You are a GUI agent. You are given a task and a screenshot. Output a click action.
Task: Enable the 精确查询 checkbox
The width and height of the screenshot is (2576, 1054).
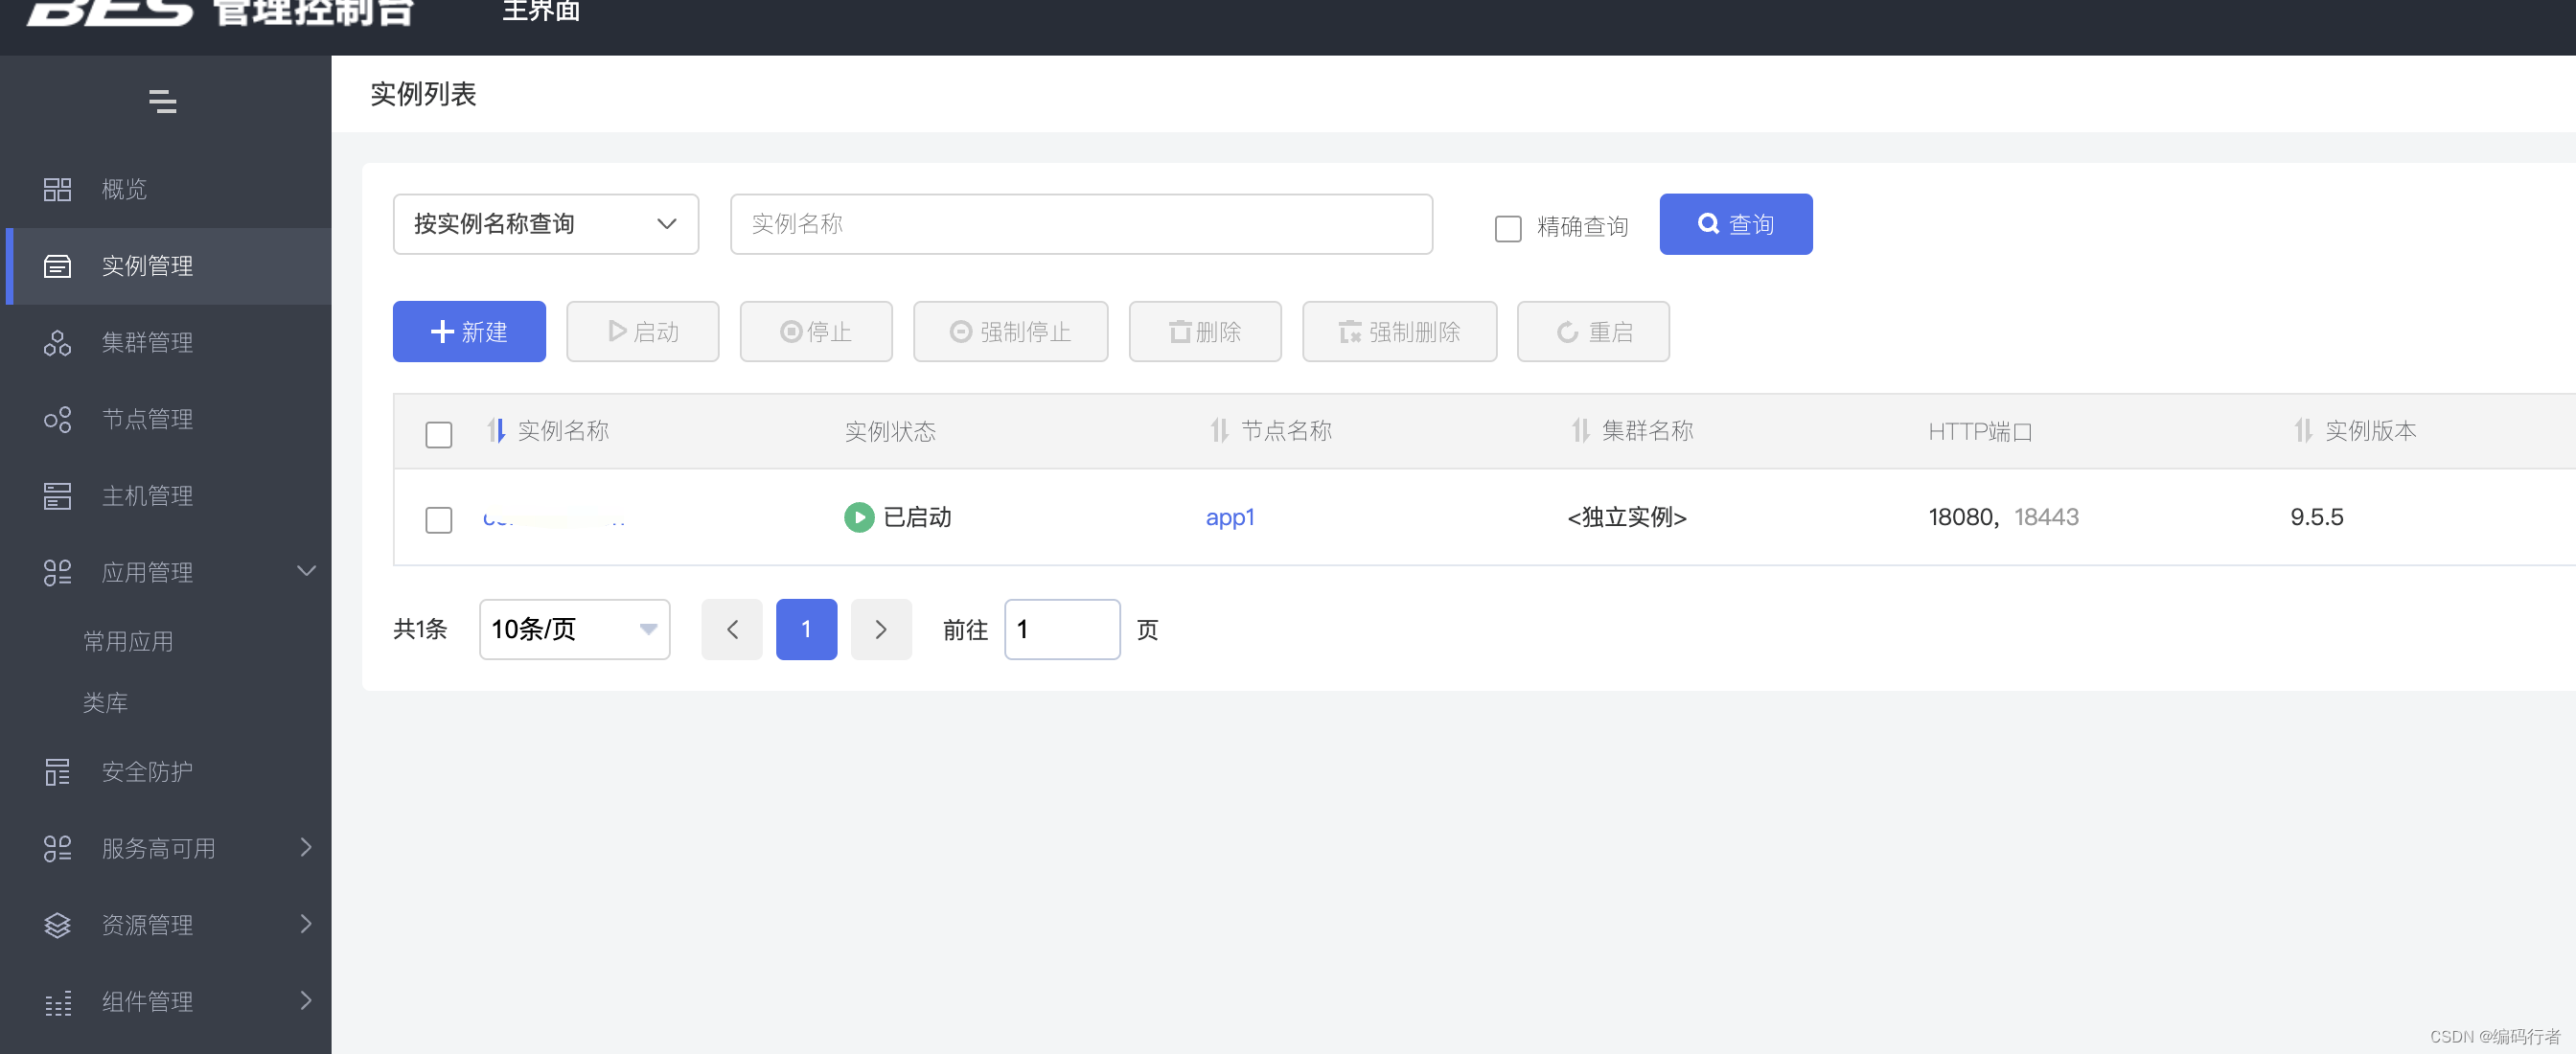pos(1508,228)
